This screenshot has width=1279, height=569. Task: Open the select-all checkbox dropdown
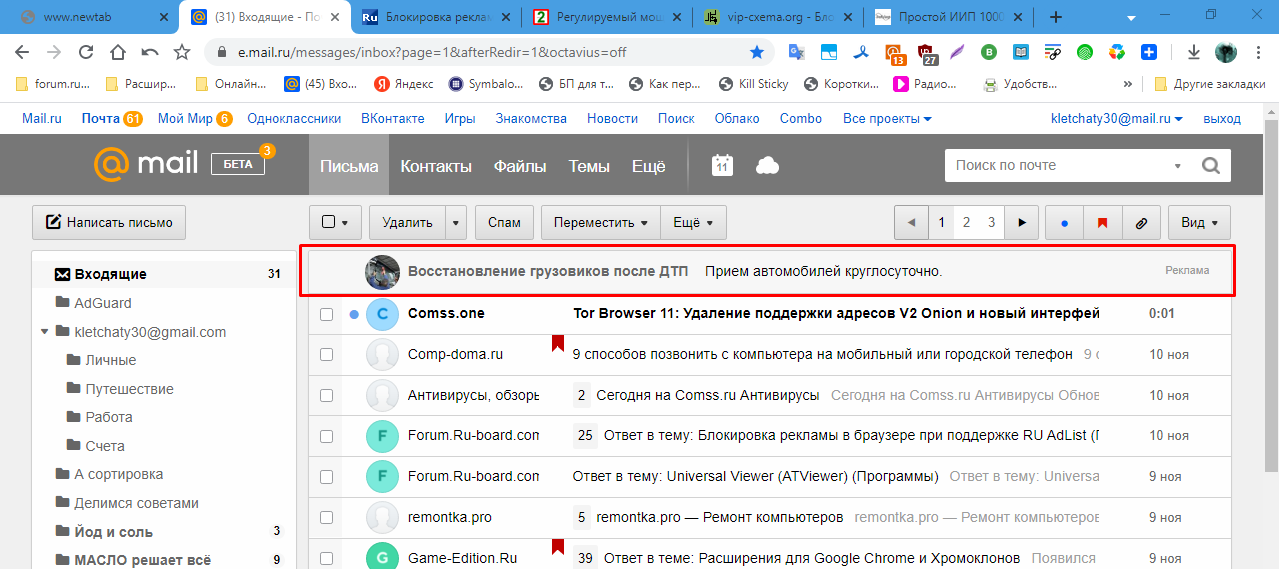335,223
